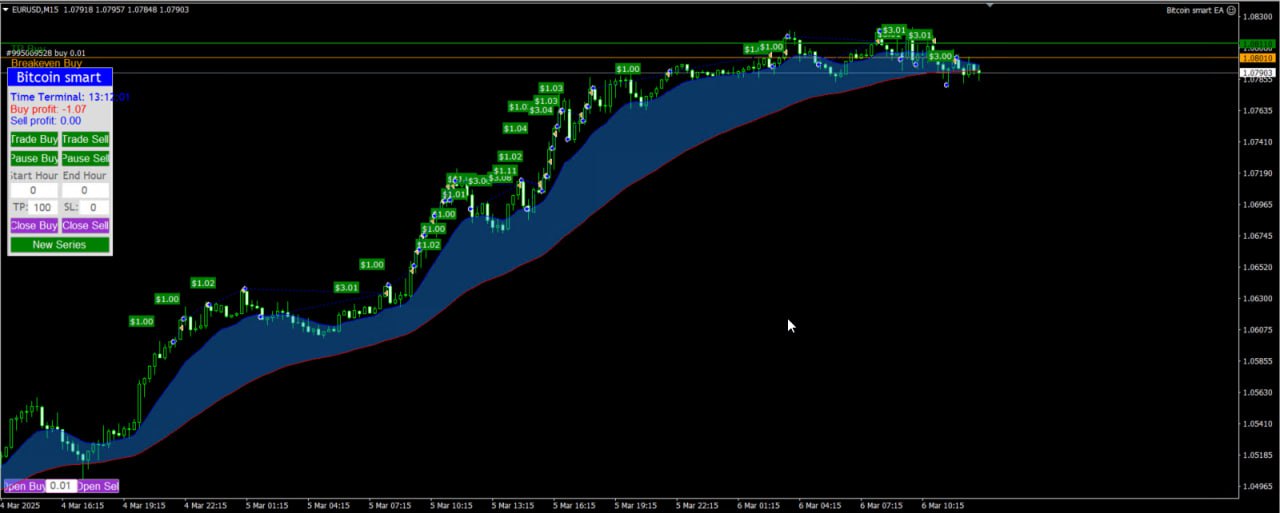Image resolution: width=1280 pixels, height=513 pixels.
Task: Click the Time Terminal clock text
Action: click(70, 97)
